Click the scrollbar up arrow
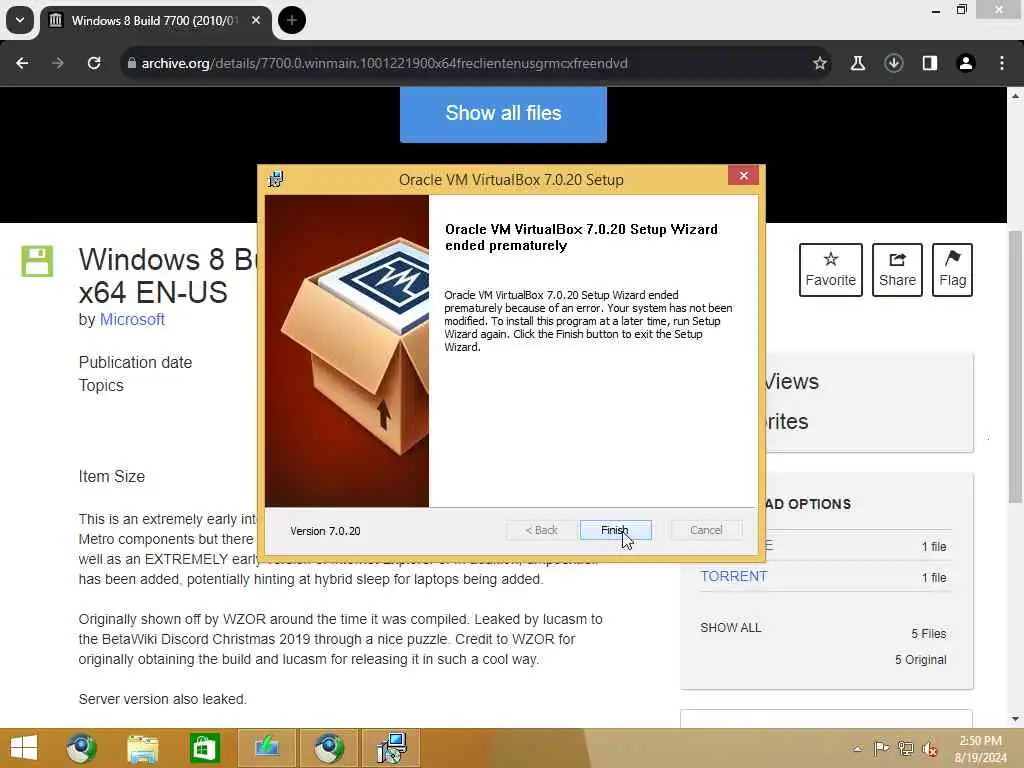1024x768 pixels. coord(1014,95)
